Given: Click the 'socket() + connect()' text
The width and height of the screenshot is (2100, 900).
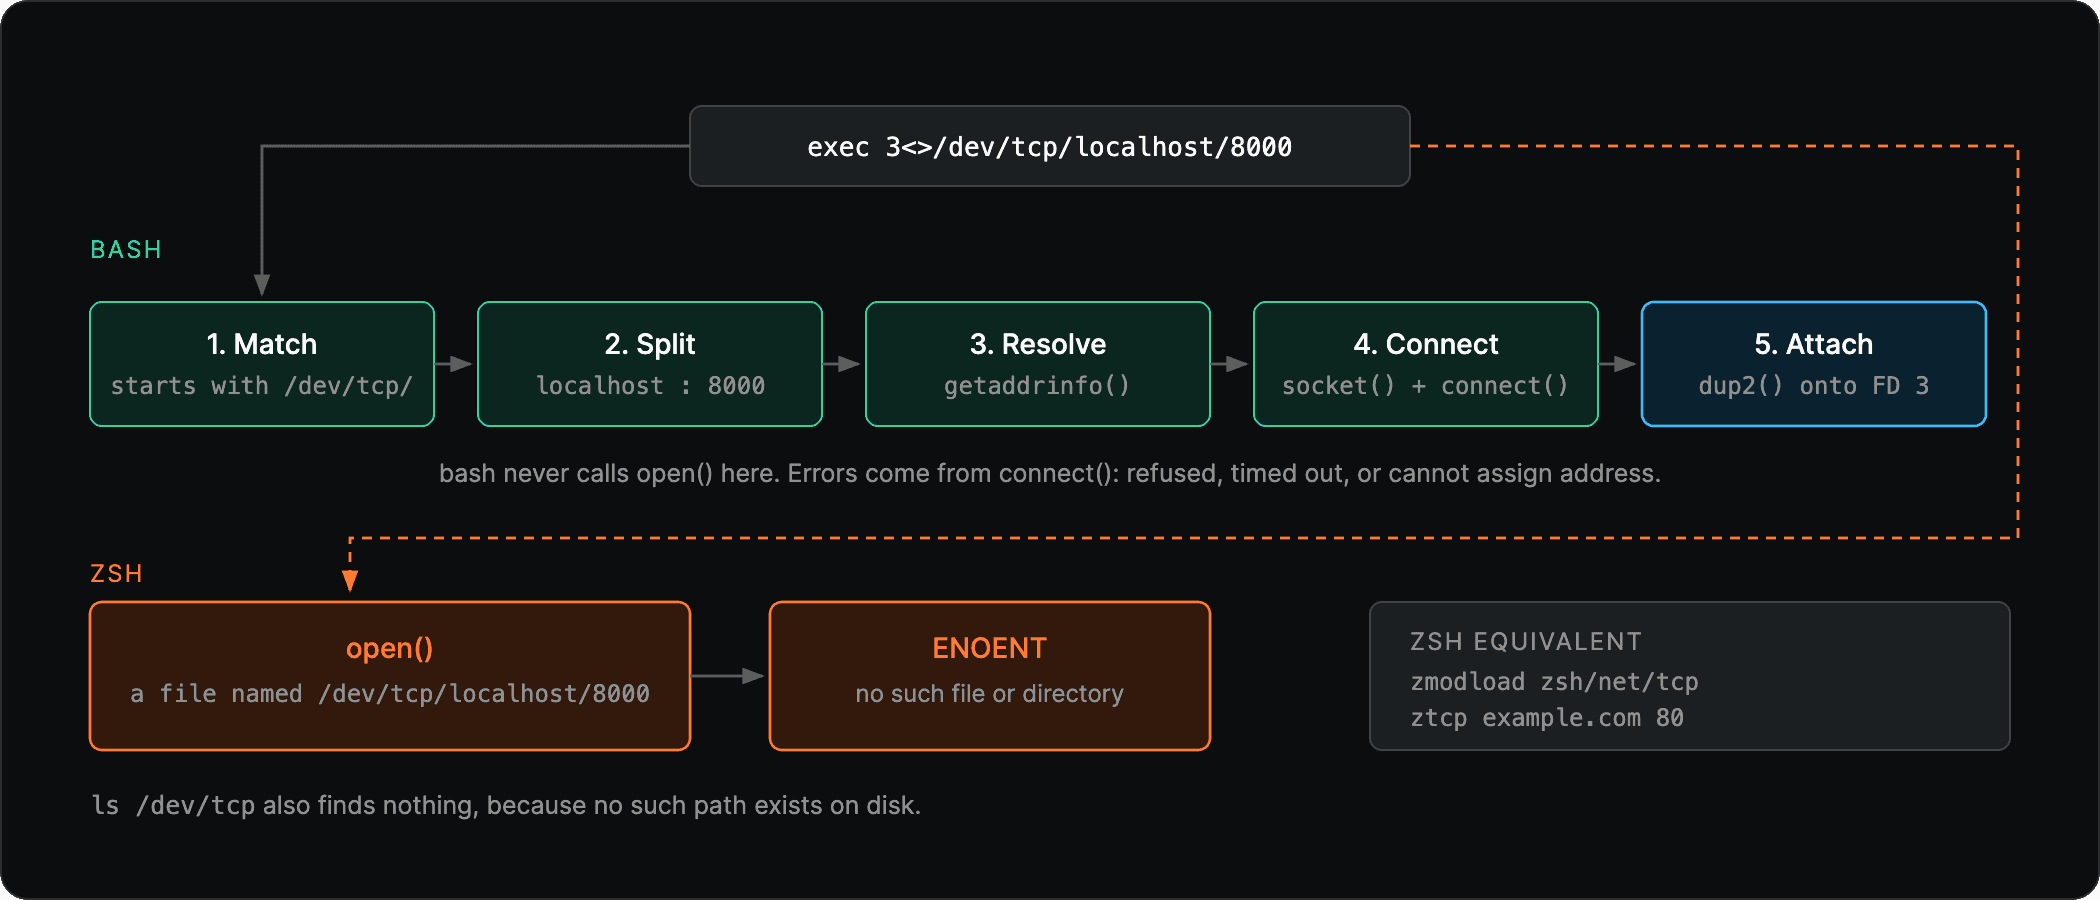Looking at the screenshot, I should [1426, 386].
